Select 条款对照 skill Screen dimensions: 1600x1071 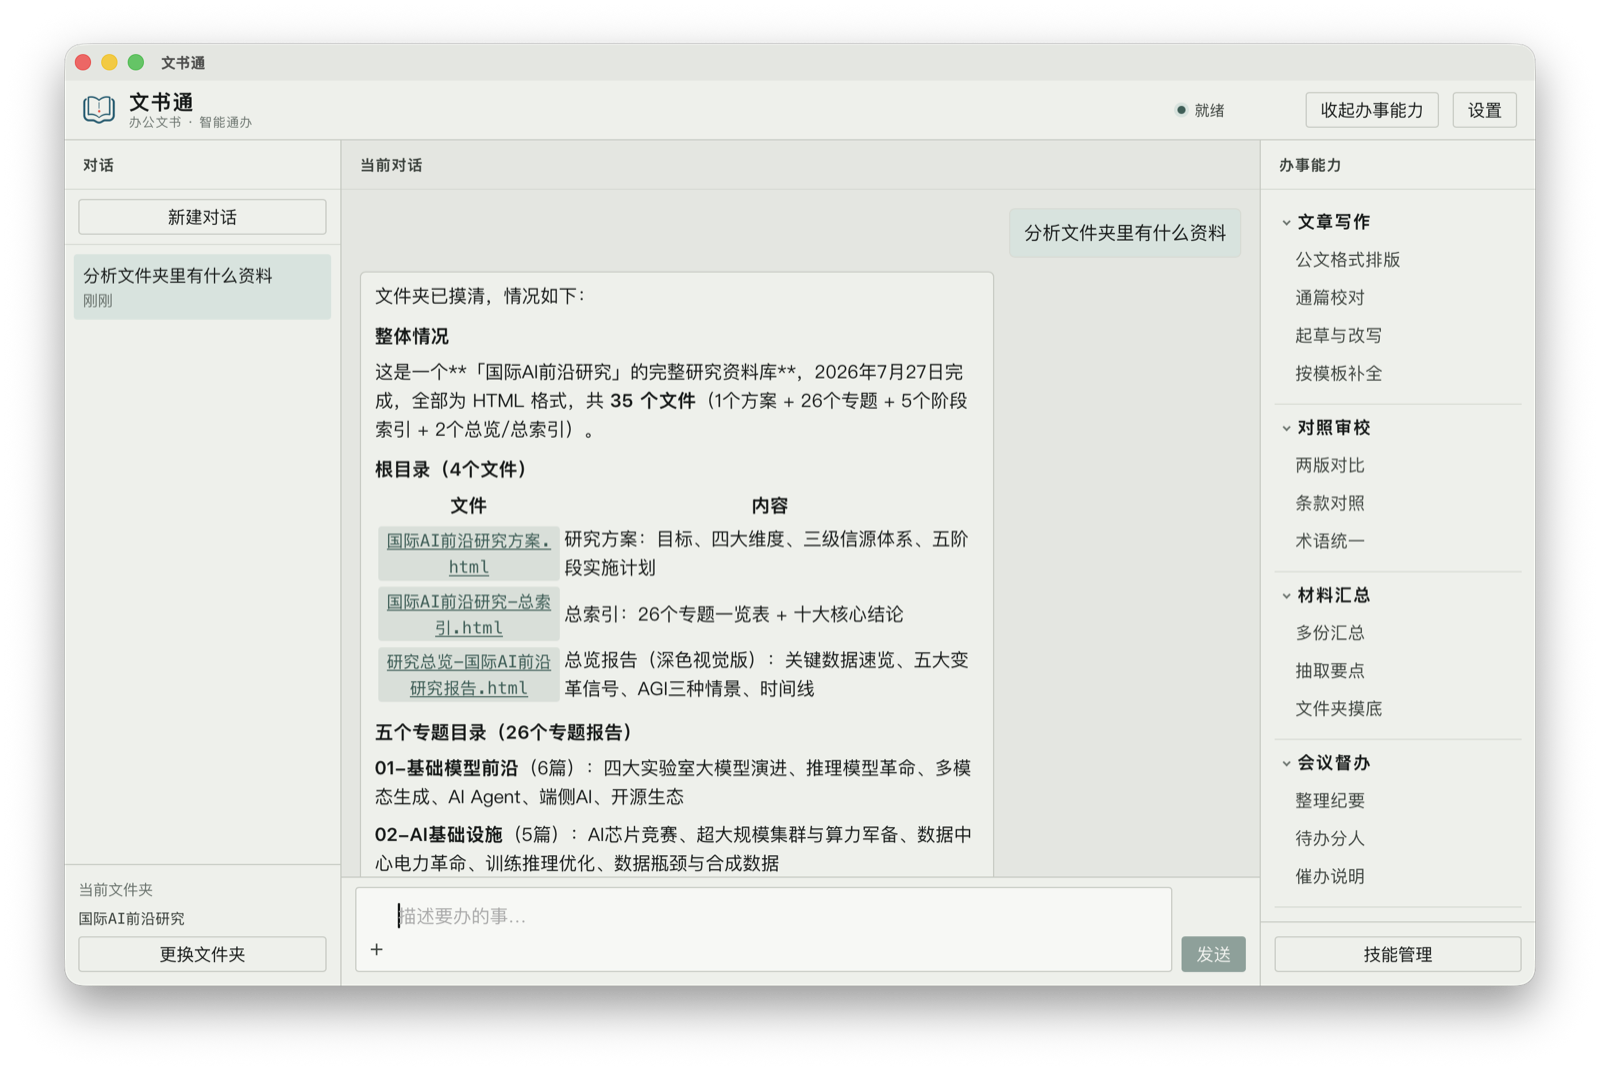tap(1329, 504)
